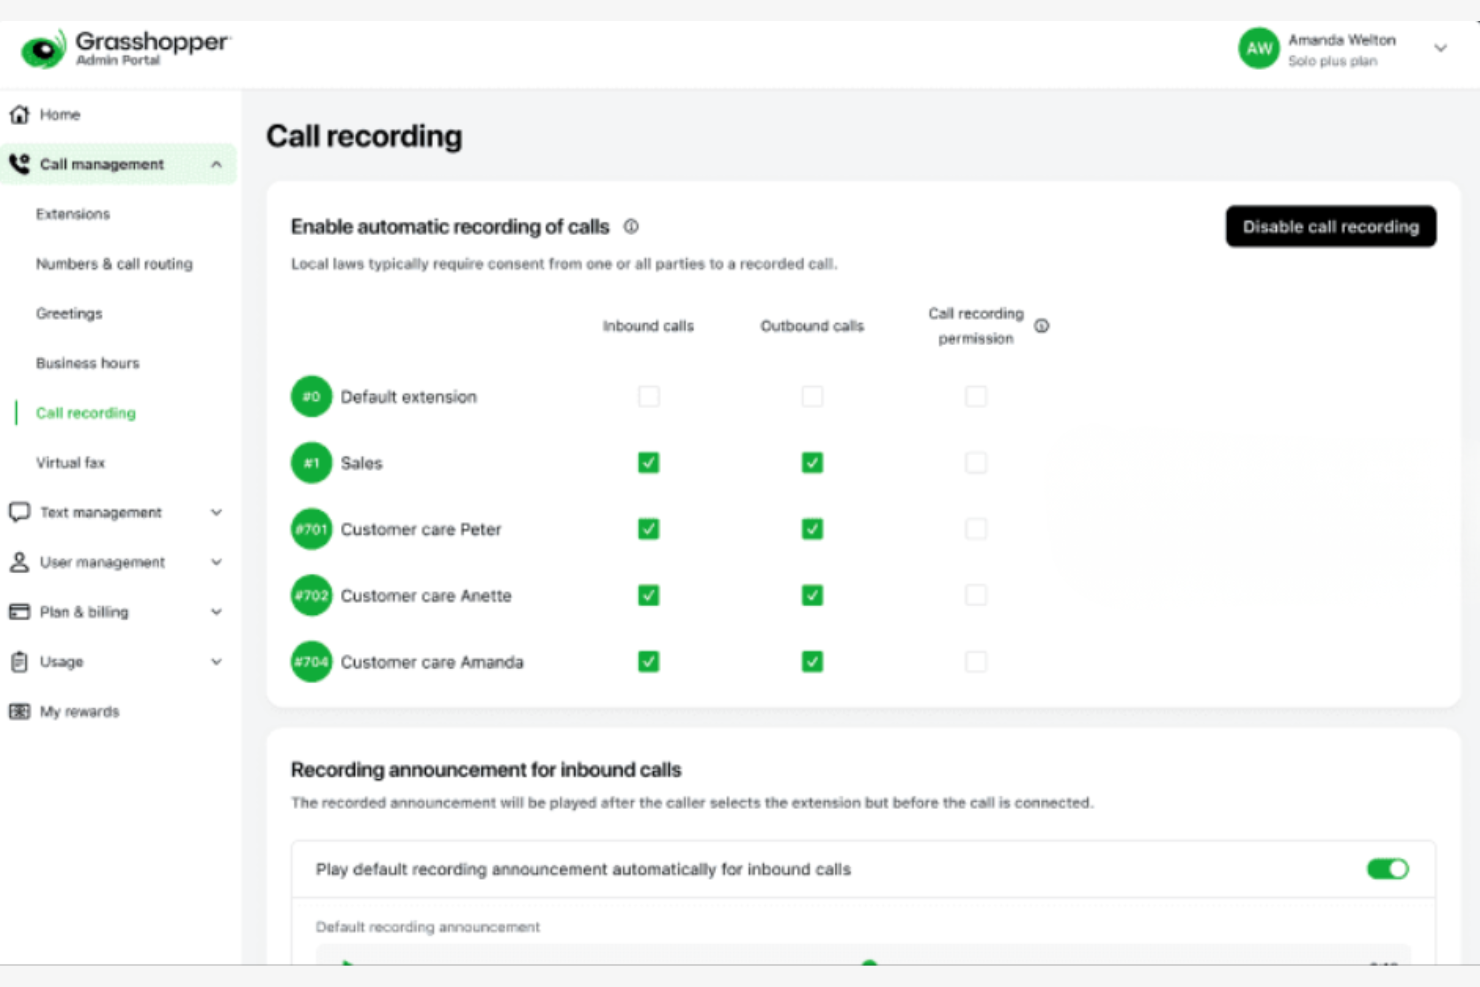The height and width of the screenshot is (987, 1480).
Task: Click the Disable call recording button
Action: point(1330,226)
